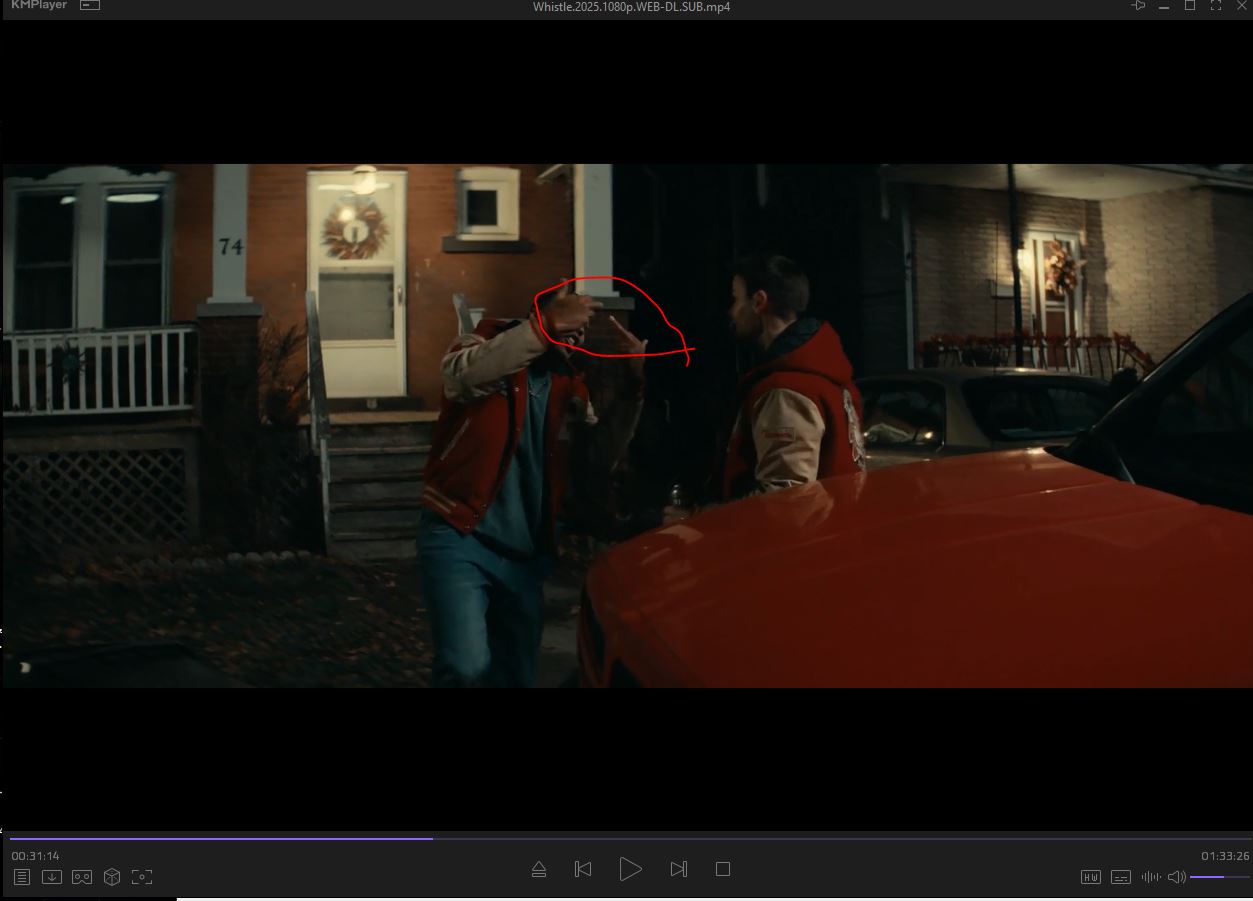Toggle HW hardware acceleration
Screen dimensions: 1253x901
pos(1091,877)
